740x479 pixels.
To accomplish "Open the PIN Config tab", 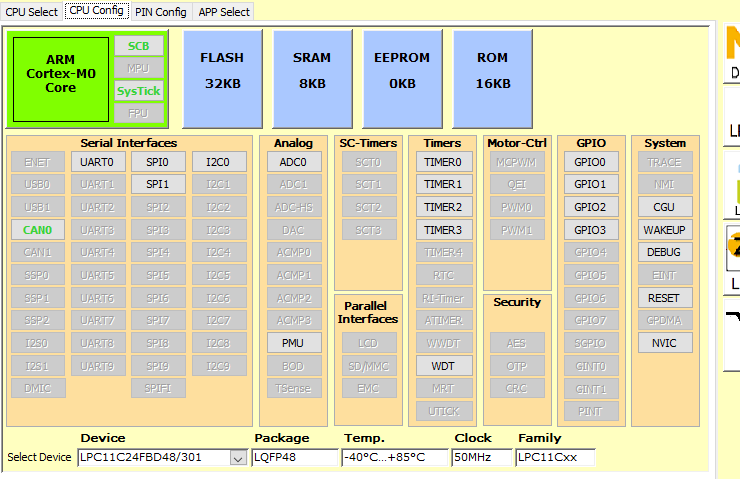I will pos(160,12).
